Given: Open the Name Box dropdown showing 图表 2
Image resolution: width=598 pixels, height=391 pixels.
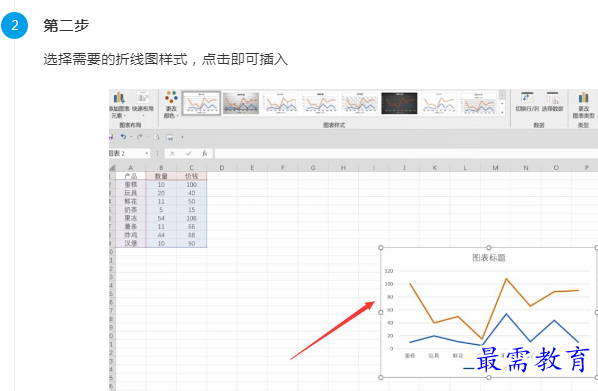Looking at the screenshot, I should (x=147, y=153).
